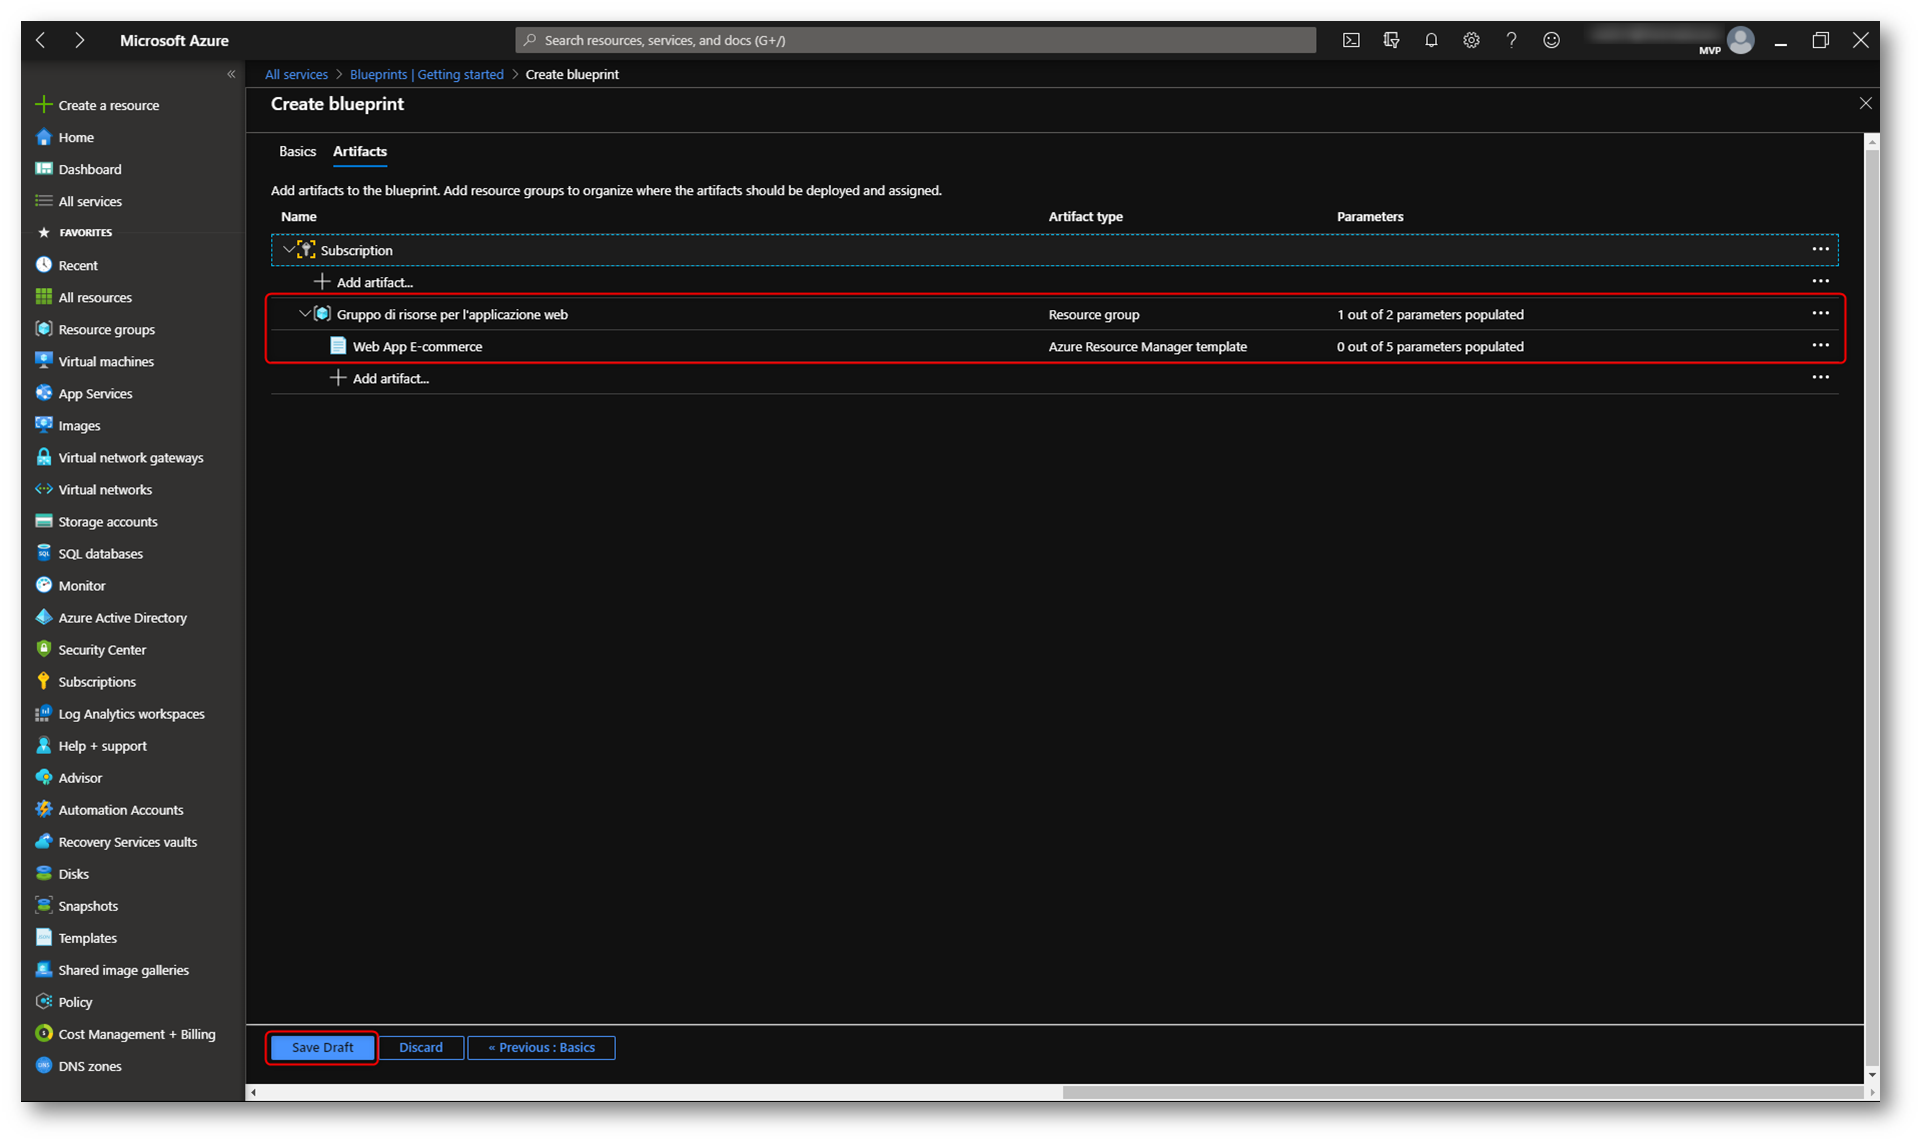Open Subscriptions in the sidebar
Viewport: 1922px width, 1144px height.
click(x=97, y=681)
